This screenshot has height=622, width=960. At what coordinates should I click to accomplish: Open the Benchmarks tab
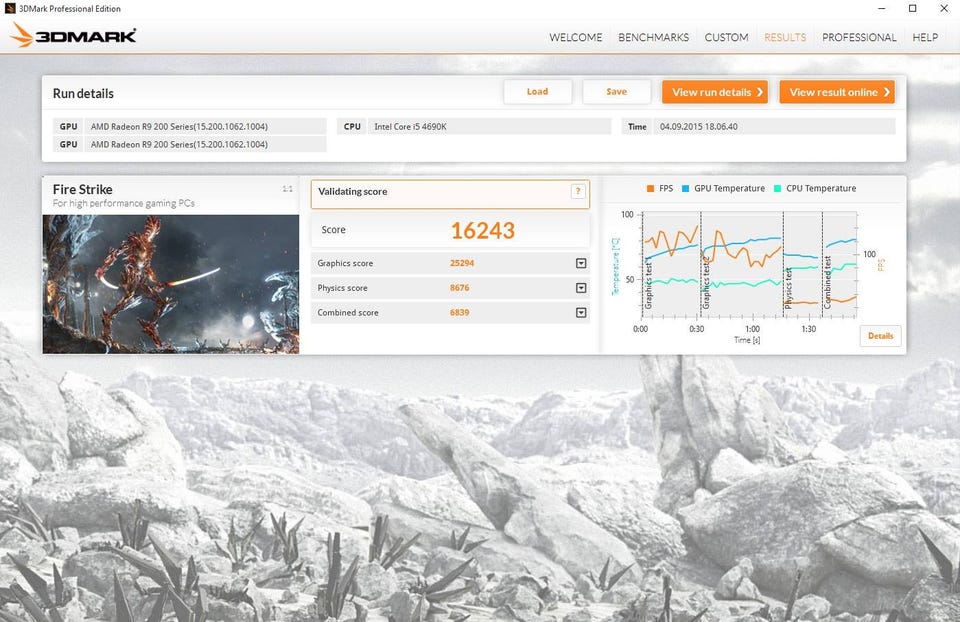click(x=653, y=37)
